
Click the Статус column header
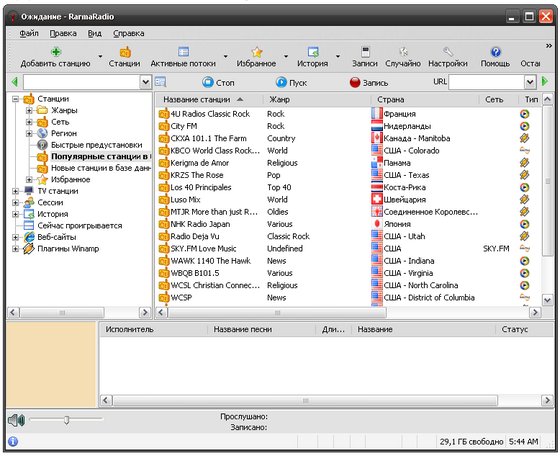(525, 329)
